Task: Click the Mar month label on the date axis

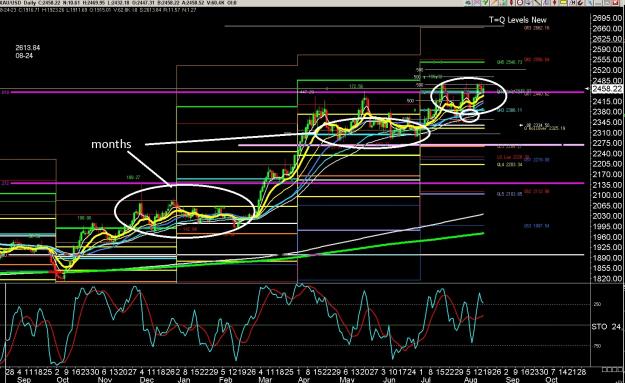Action: pos(265,379)
